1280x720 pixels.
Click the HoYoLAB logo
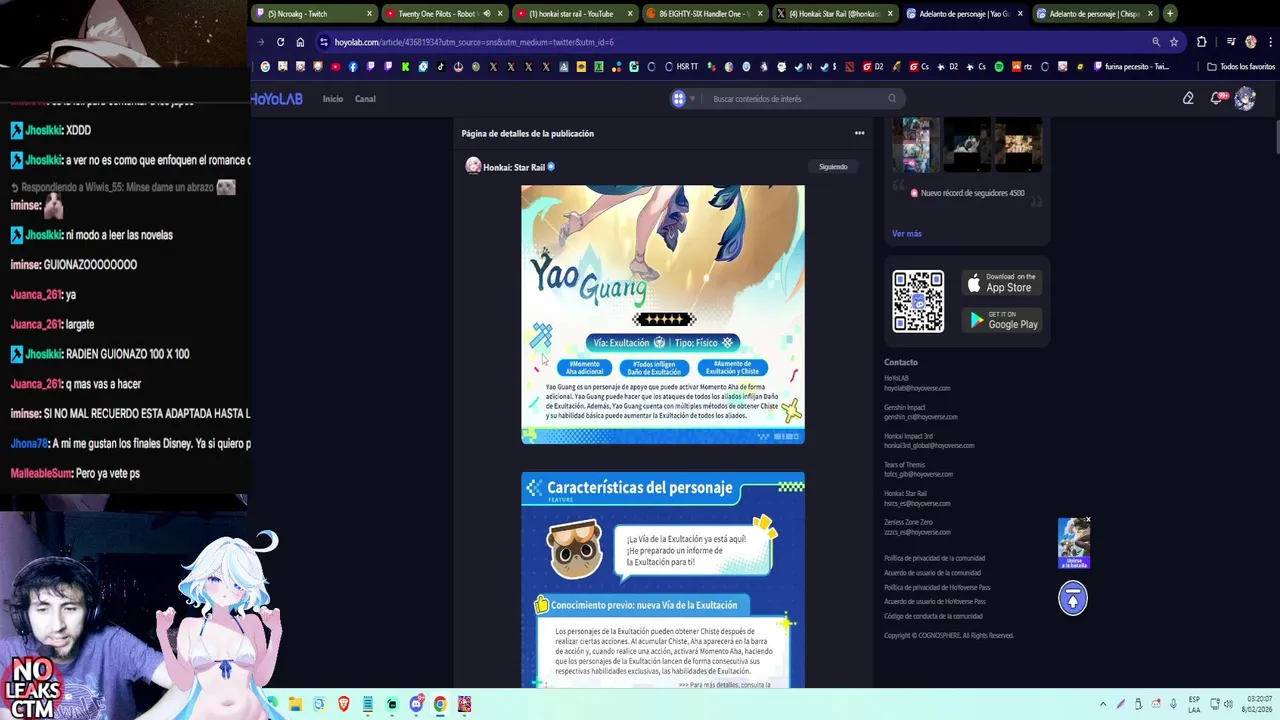276,99
